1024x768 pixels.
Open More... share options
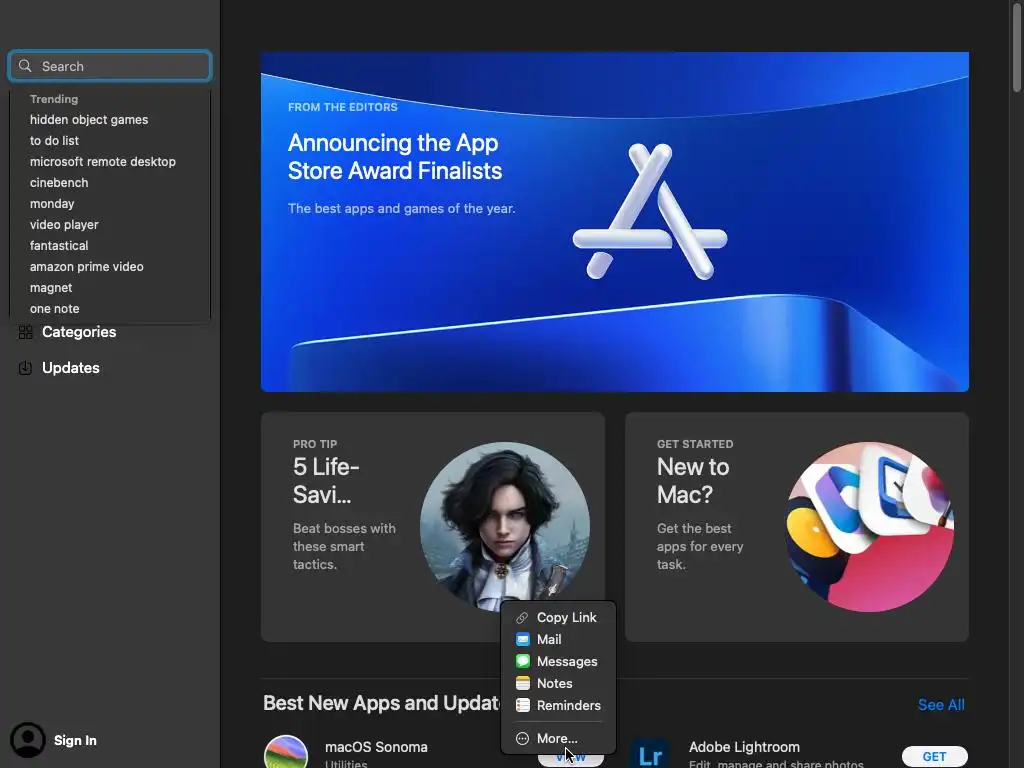(x=558, y=739)
